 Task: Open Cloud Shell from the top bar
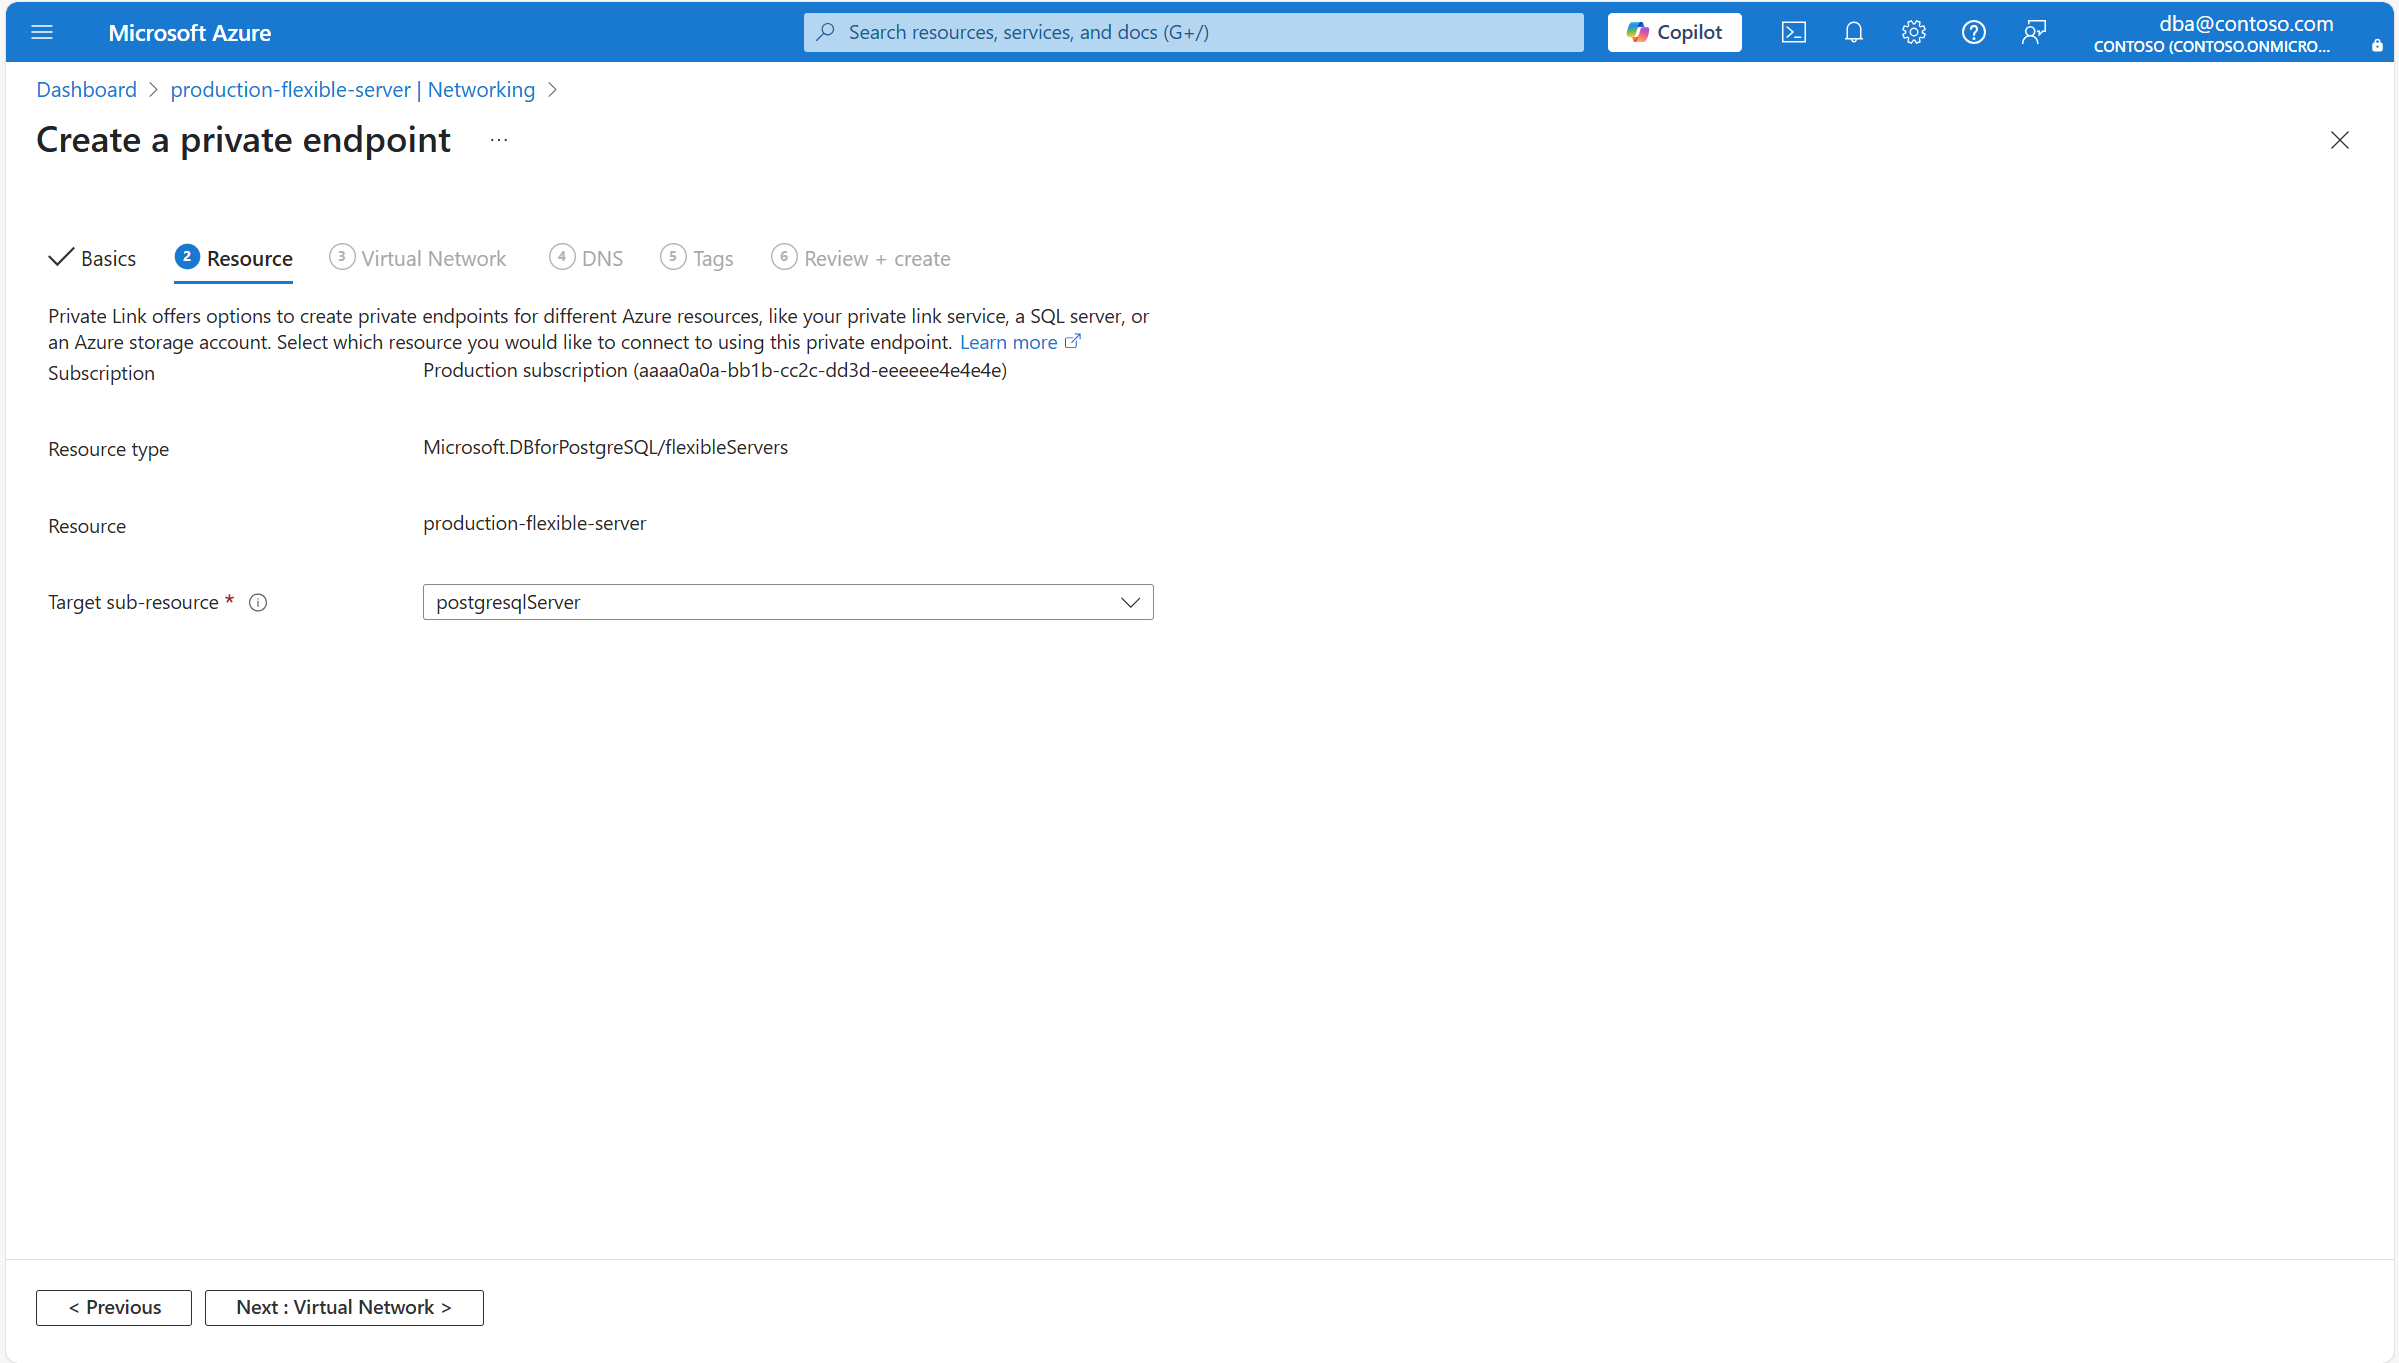(1793, 32)
